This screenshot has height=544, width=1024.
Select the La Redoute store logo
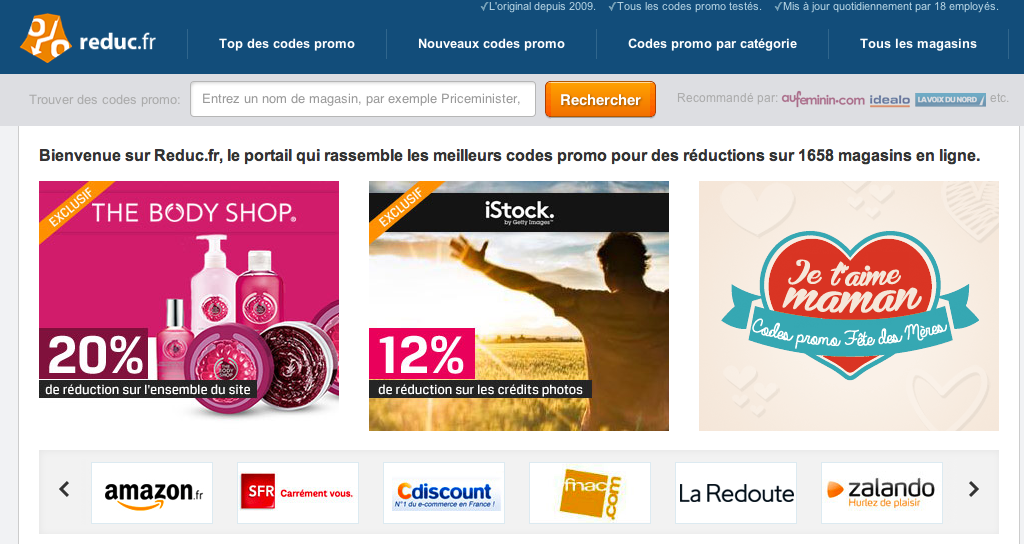click(736, 493)
